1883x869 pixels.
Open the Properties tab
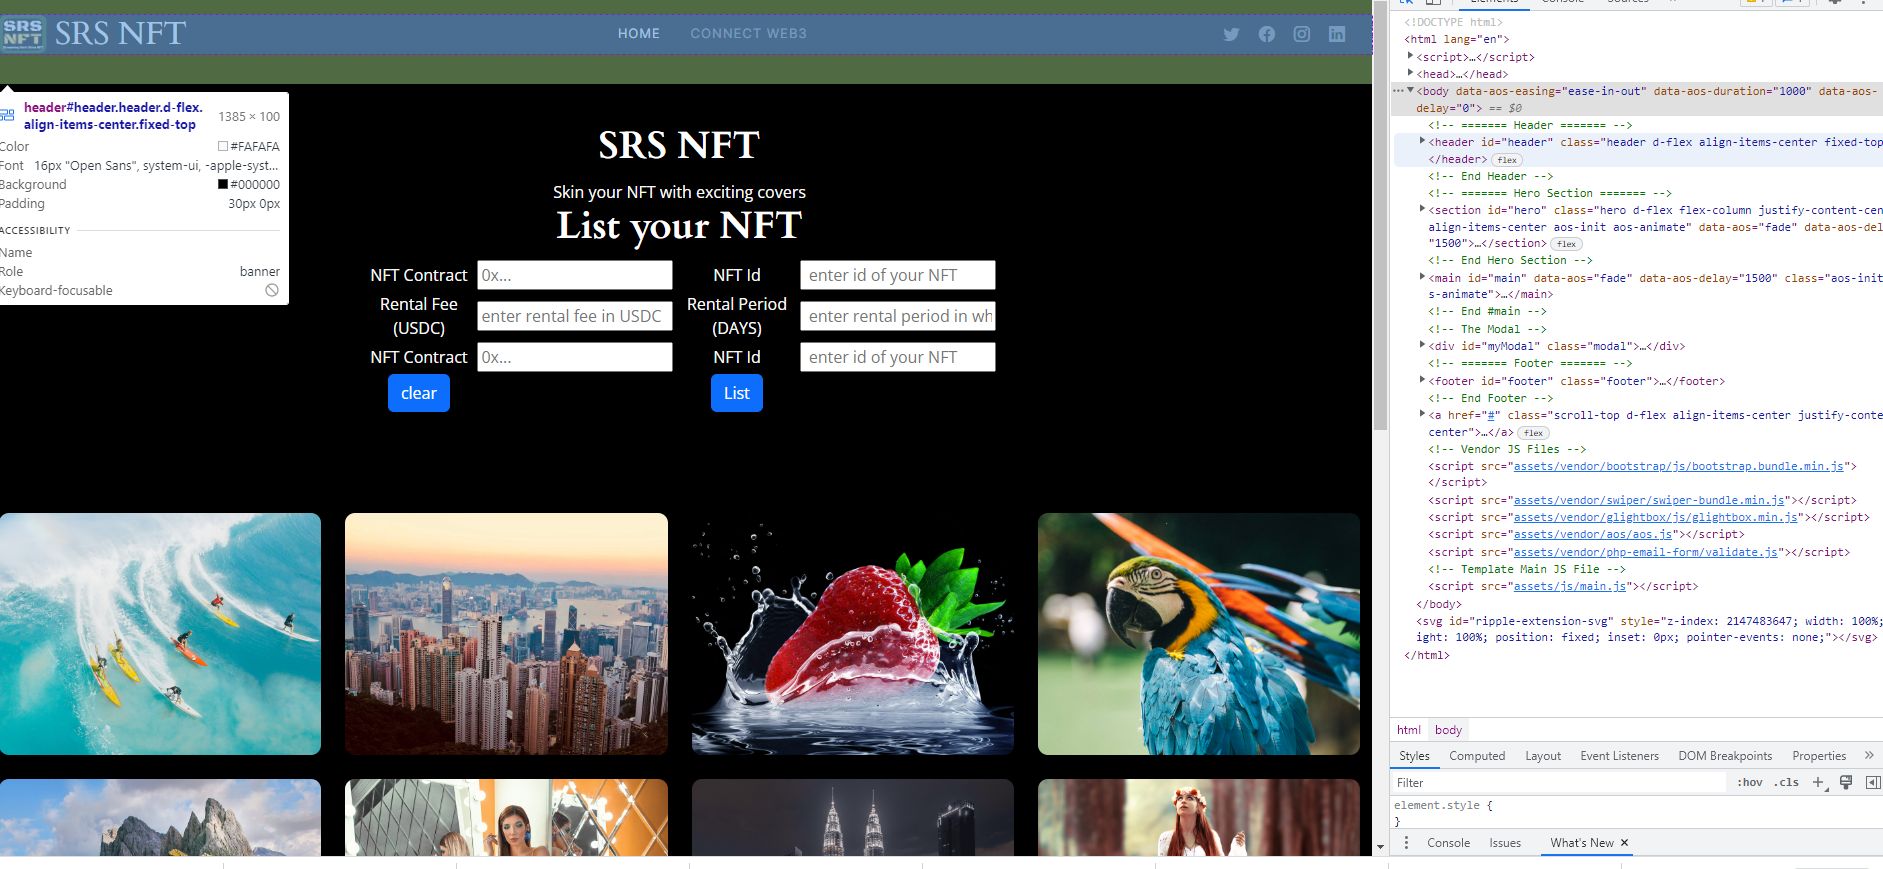[1819, 756]
